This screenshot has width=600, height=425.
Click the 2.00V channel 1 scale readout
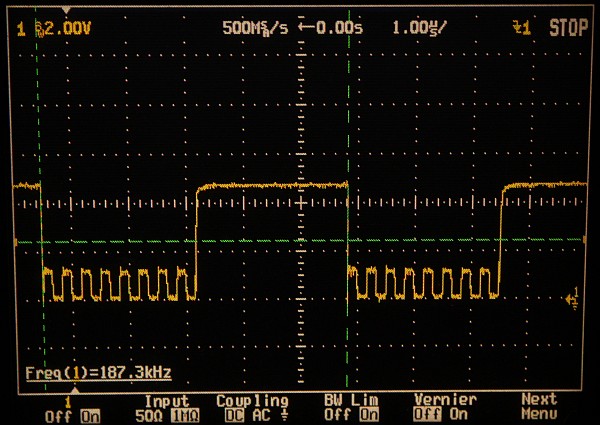62,29
